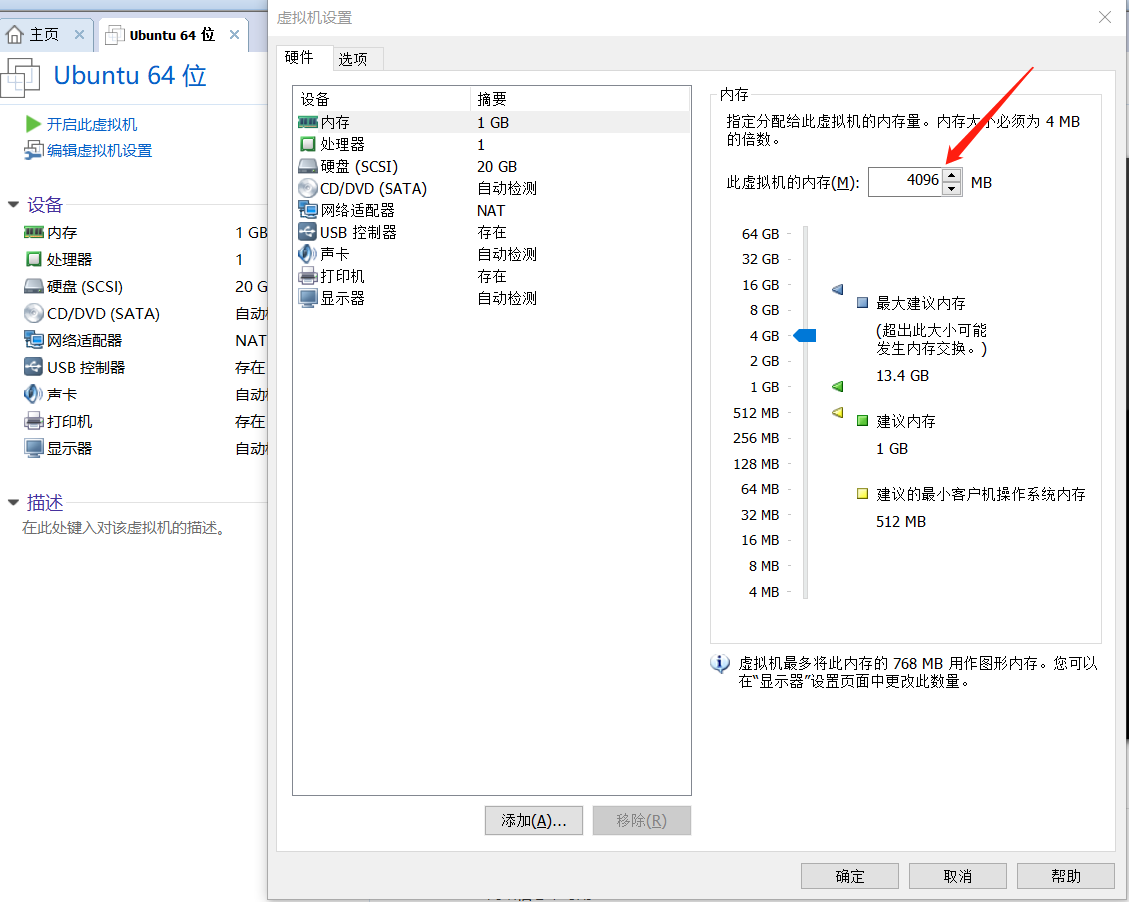Image resolution: width=1129 pixels, height=902 pixels.
Task: Confirm settings with 确定 button
Action: click(x=850, y=876)
